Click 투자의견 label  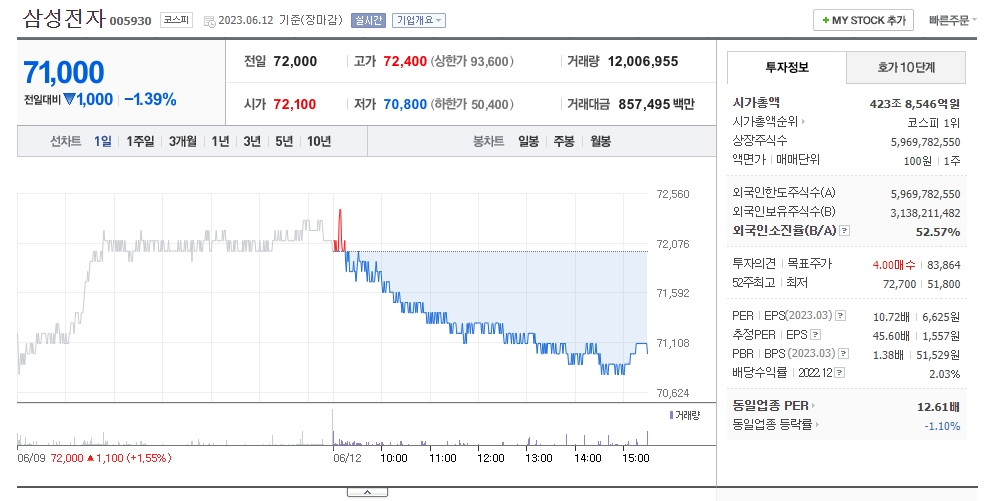coord(754,264)
